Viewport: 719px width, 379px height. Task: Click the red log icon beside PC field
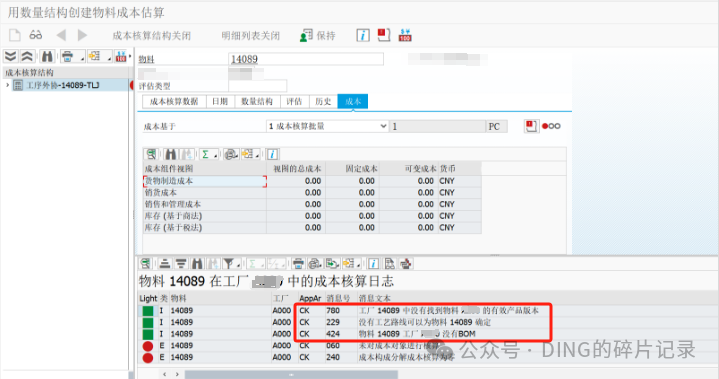(x=531, y=126)
